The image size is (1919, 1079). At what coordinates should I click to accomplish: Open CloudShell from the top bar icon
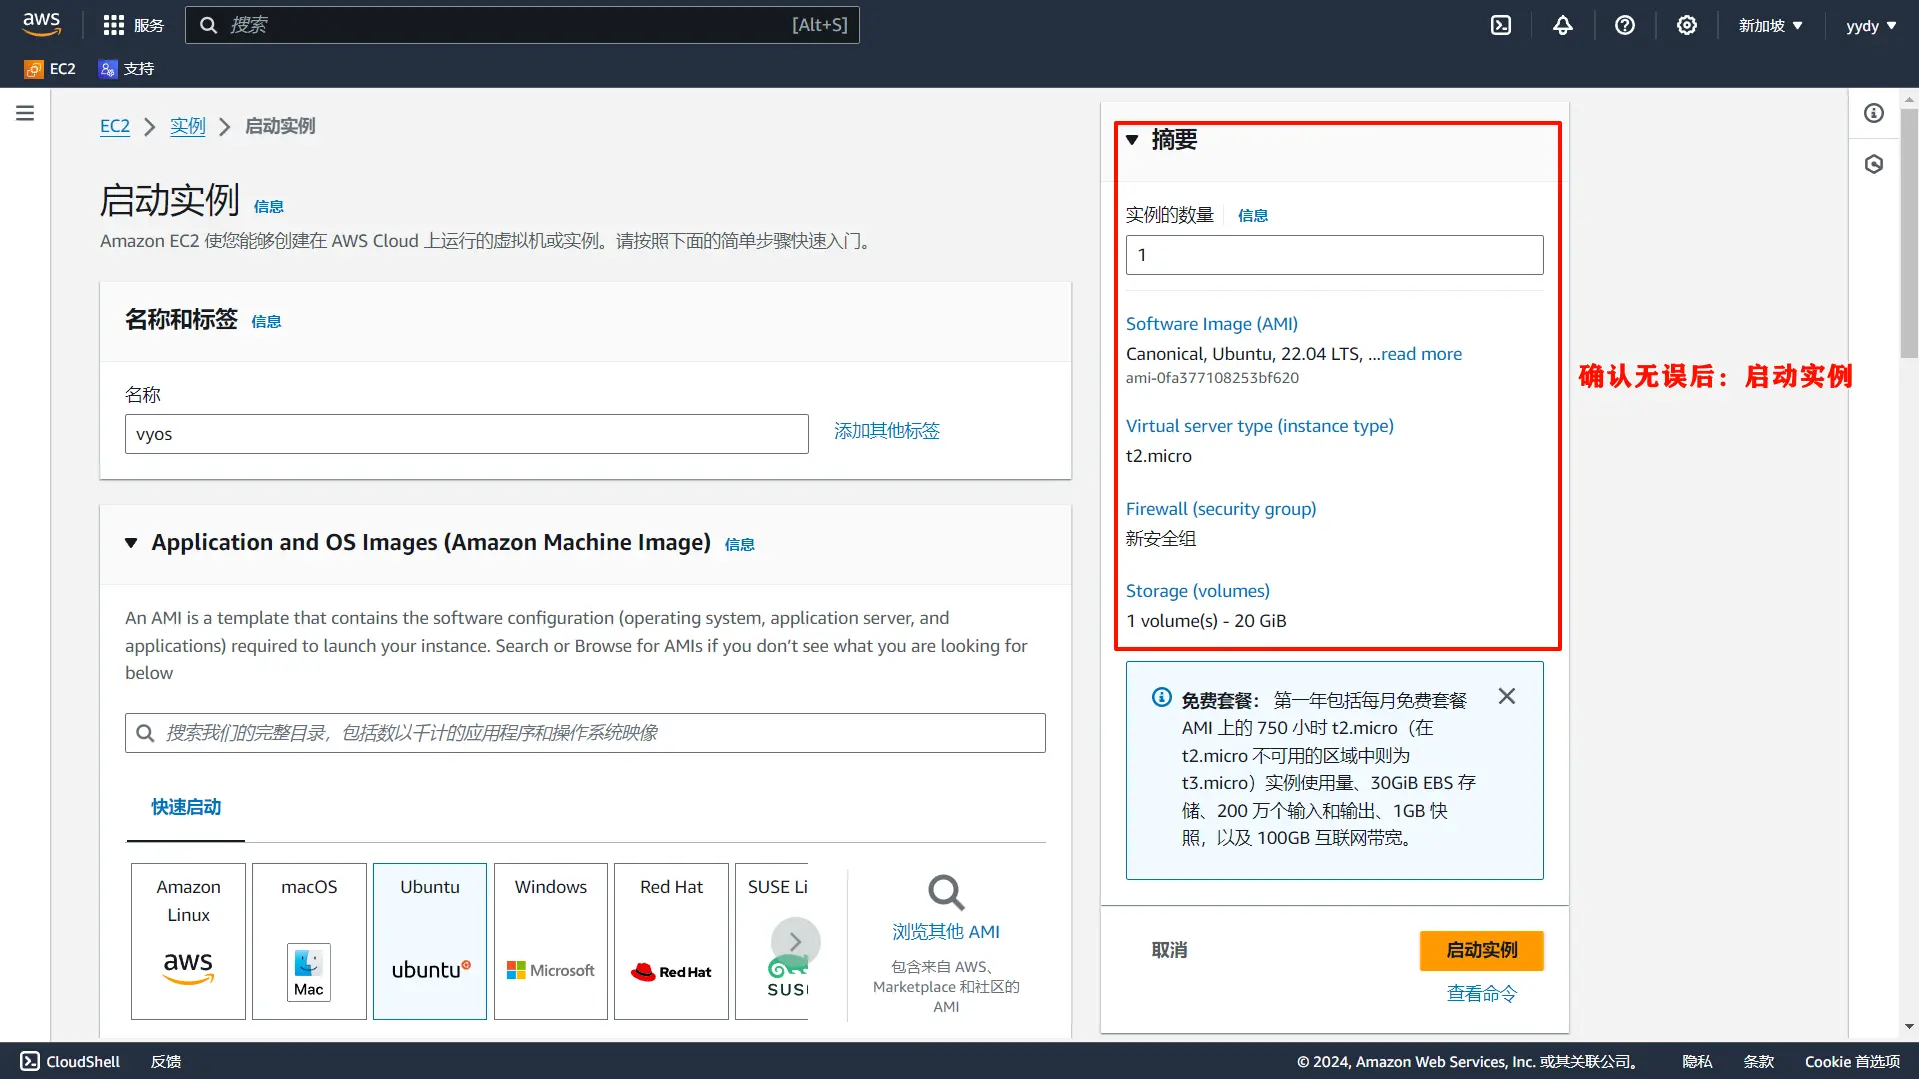pos(1501,25)
